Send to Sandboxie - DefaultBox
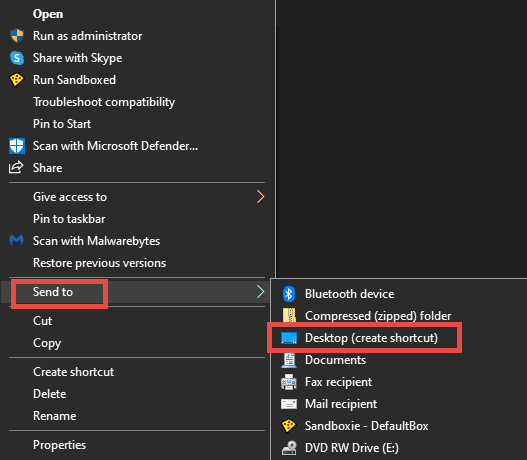Screen dimensions: 527x460 (x=366, y=426)
